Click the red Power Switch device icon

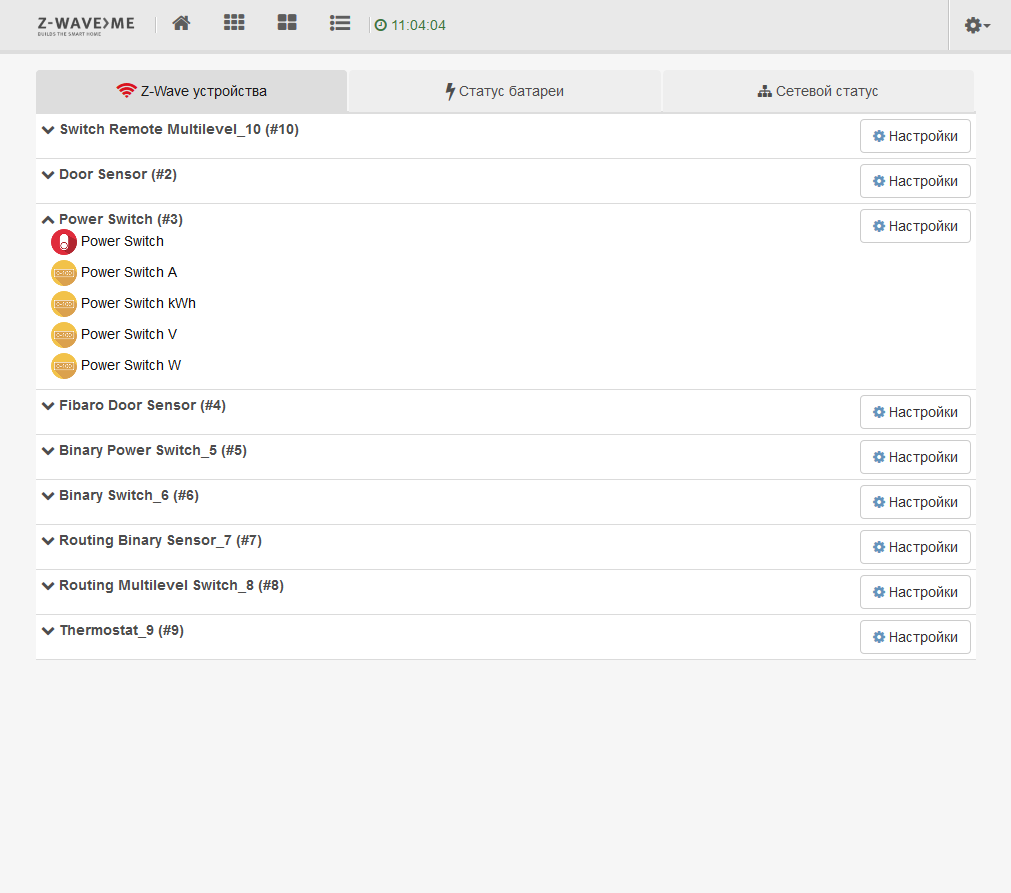64,242
